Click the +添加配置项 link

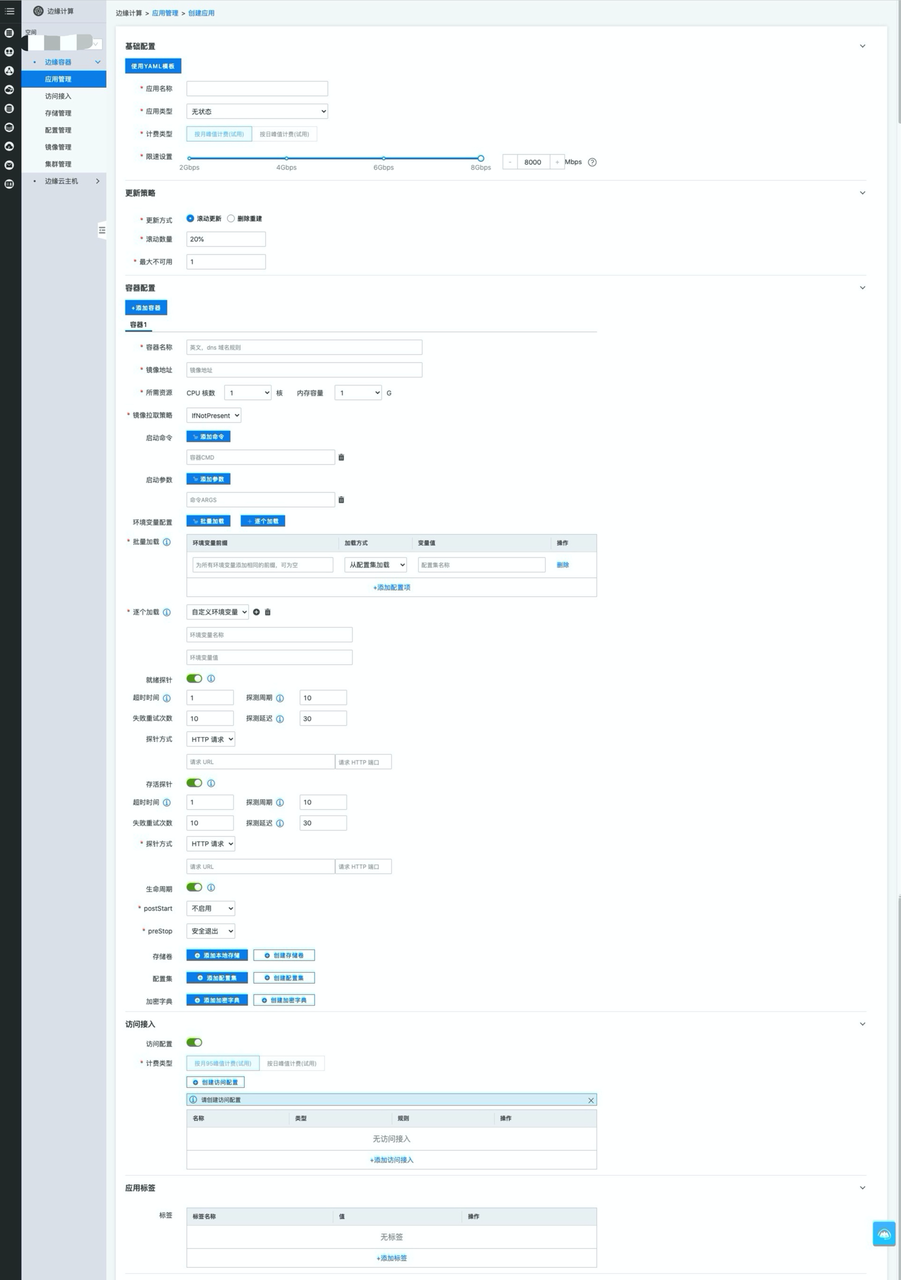391,588
